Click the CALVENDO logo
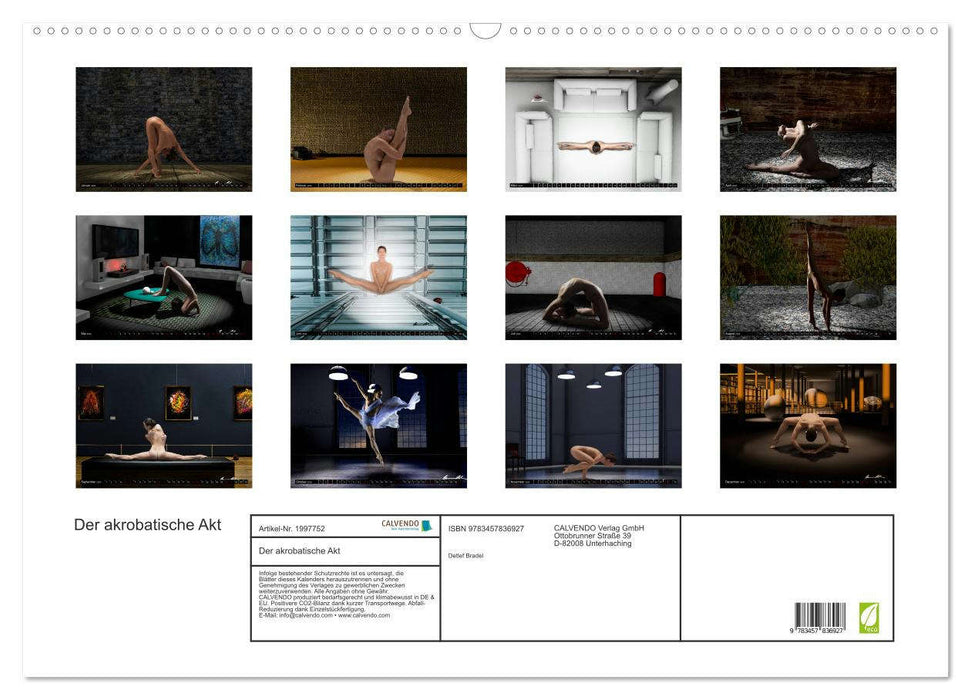The height and width of the screenshot is (700, 971). coord(406,525)
